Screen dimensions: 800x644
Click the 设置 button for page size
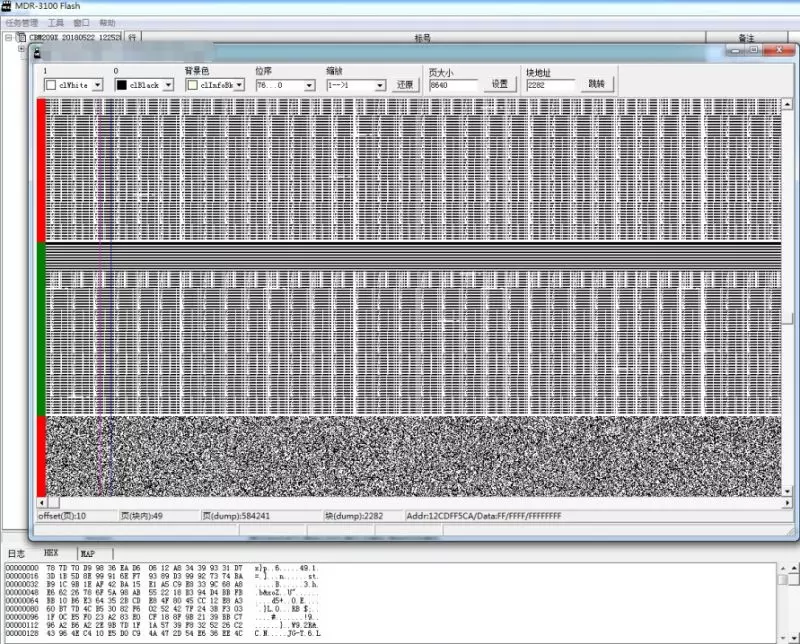[500, 85]
